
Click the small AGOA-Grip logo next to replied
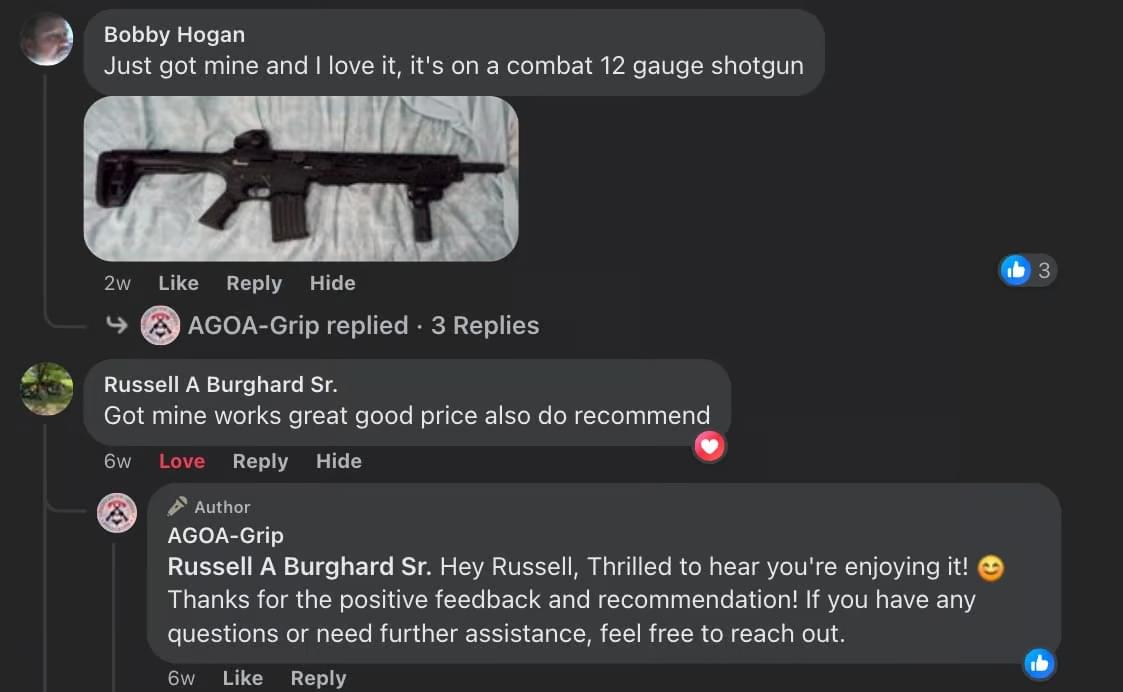tap(160, 325)
